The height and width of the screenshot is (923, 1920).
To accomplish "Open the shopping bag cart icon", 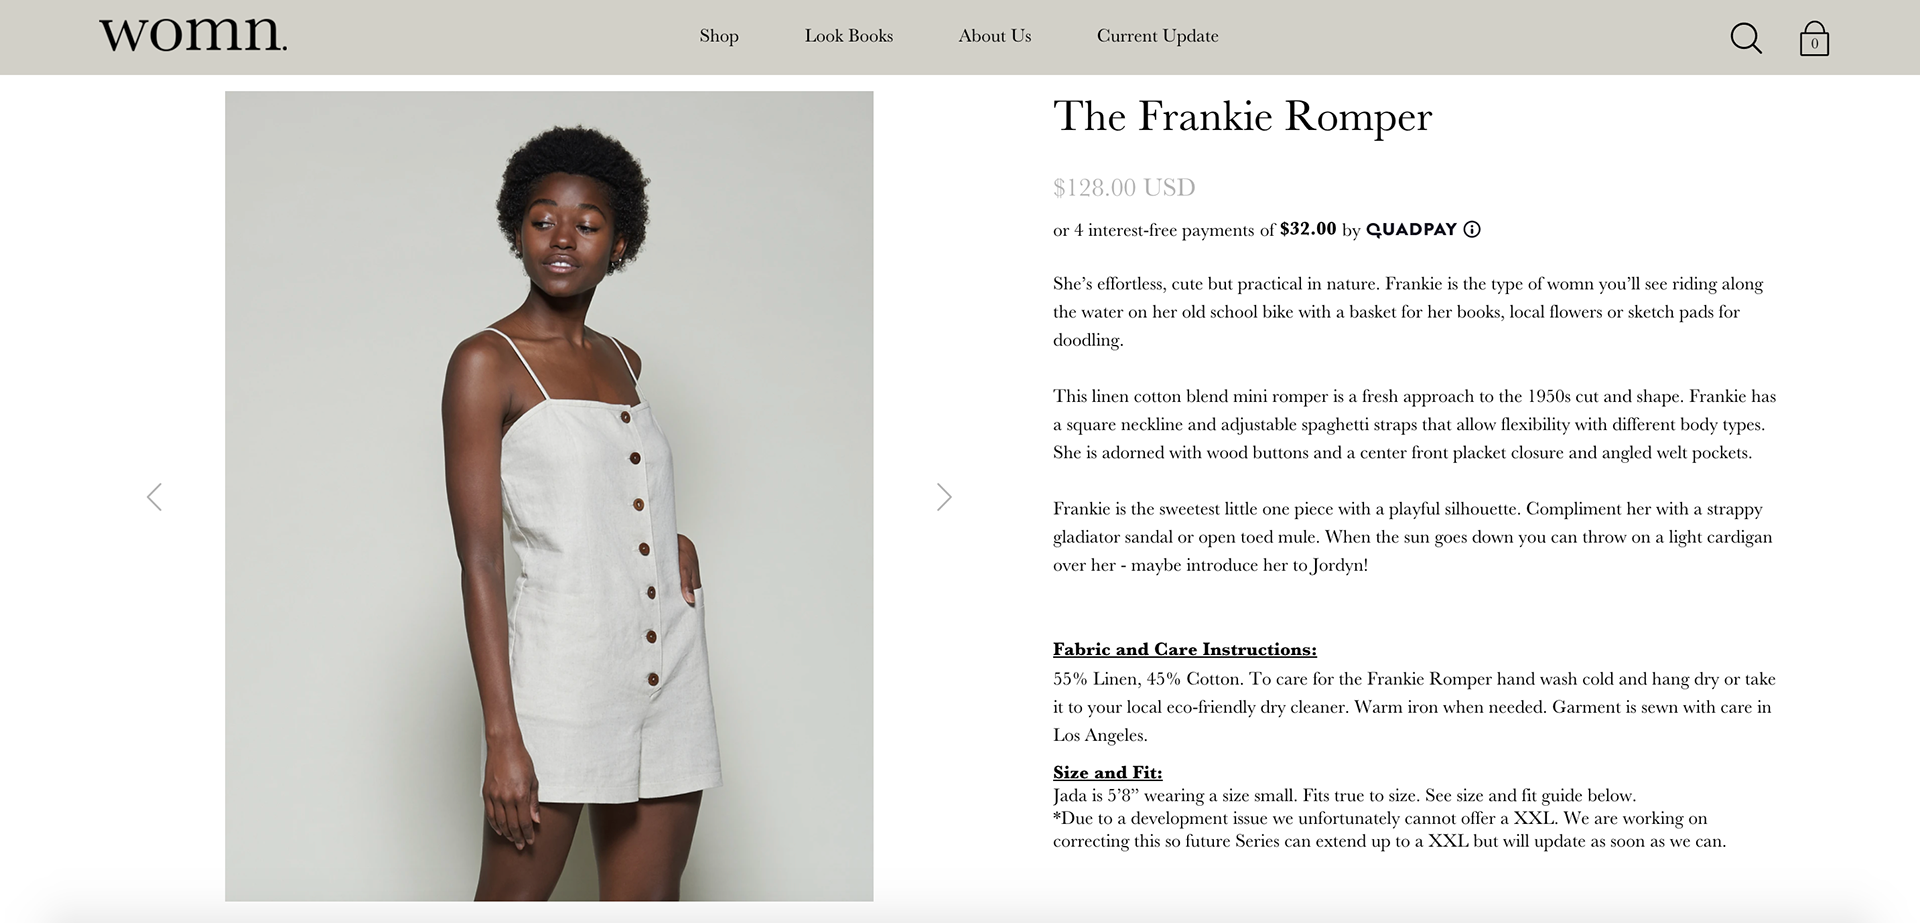I will (1814, 38).
